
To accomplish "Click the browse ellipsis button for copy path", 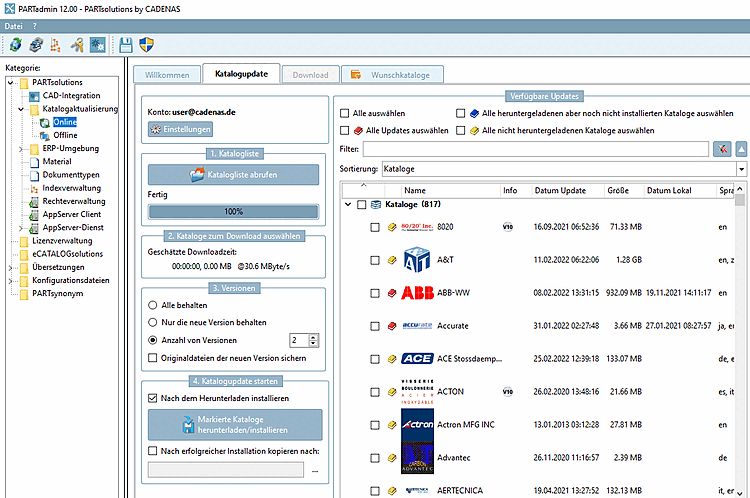I will point(315,471).
